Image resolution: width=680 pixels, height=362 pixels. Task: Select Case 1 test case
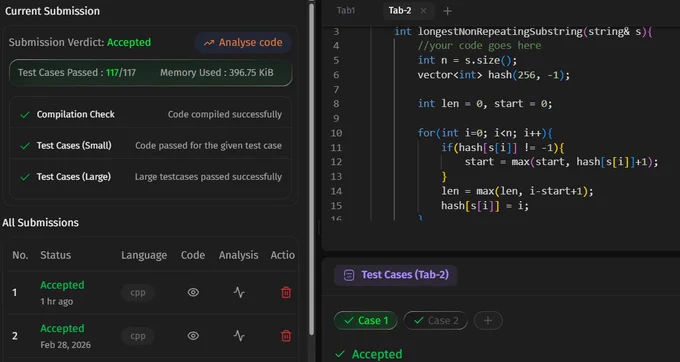coord(366,320)
